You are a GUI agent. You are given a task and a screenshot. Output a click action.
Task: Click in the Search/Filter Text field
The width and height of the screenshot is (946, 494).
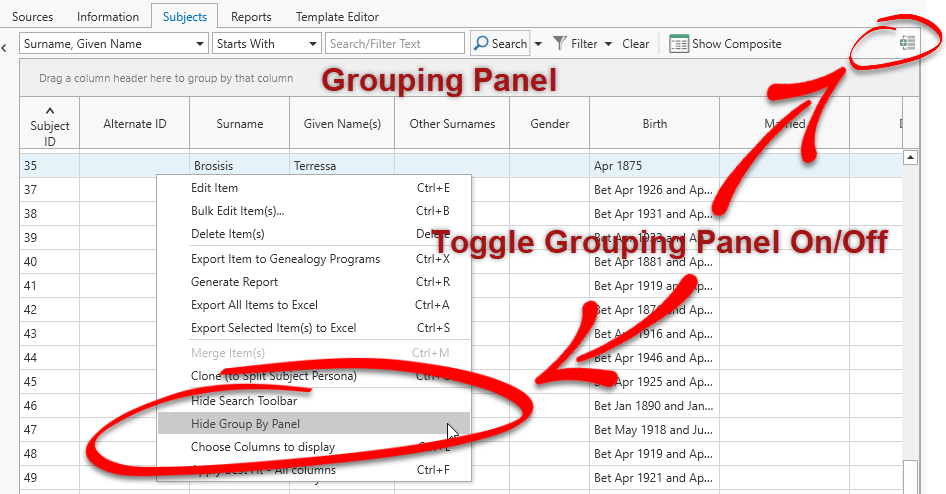395,44
